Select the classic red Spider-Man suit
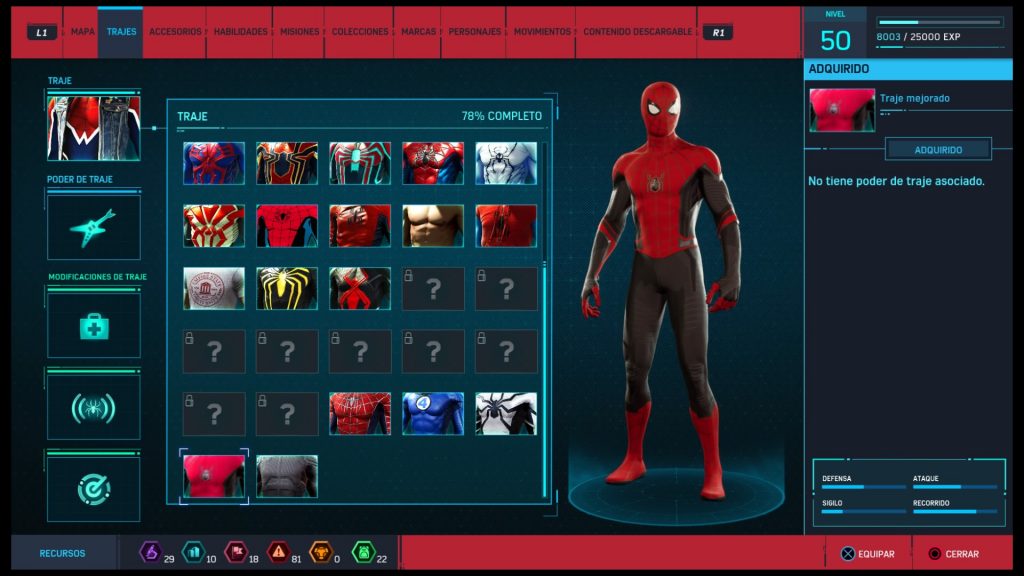The width and height of the screenshot is (1024, 576). coord(287,226)
